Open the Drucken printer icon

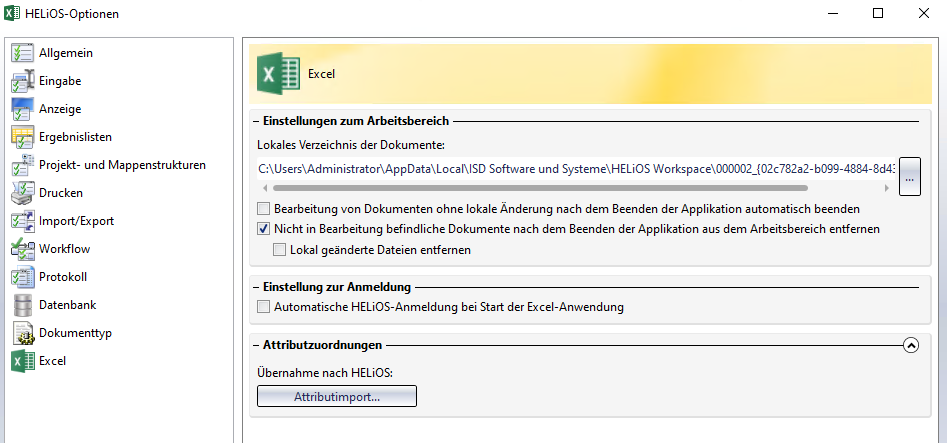coord(22,193)
